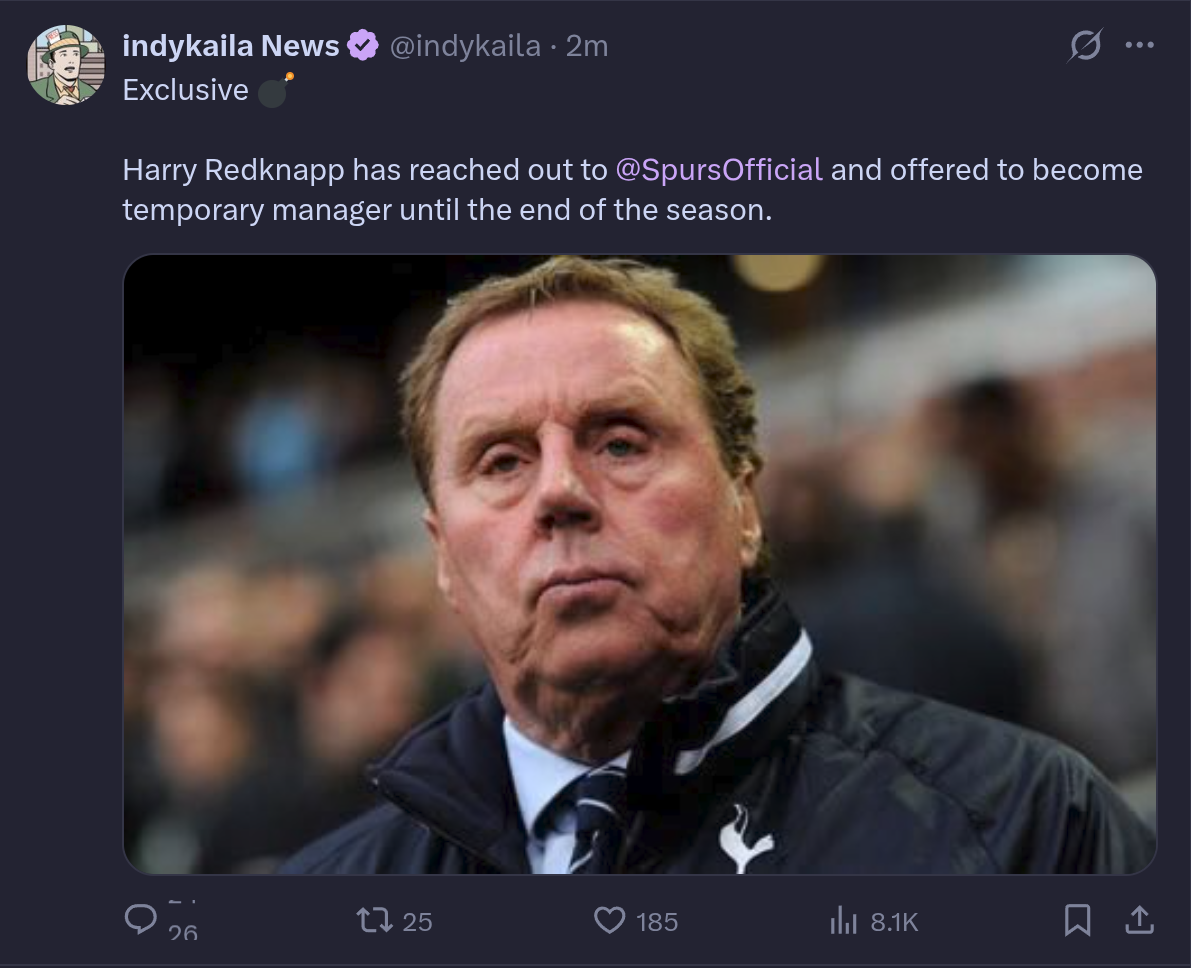Open the three-dot more options menu

(1139, 46)
